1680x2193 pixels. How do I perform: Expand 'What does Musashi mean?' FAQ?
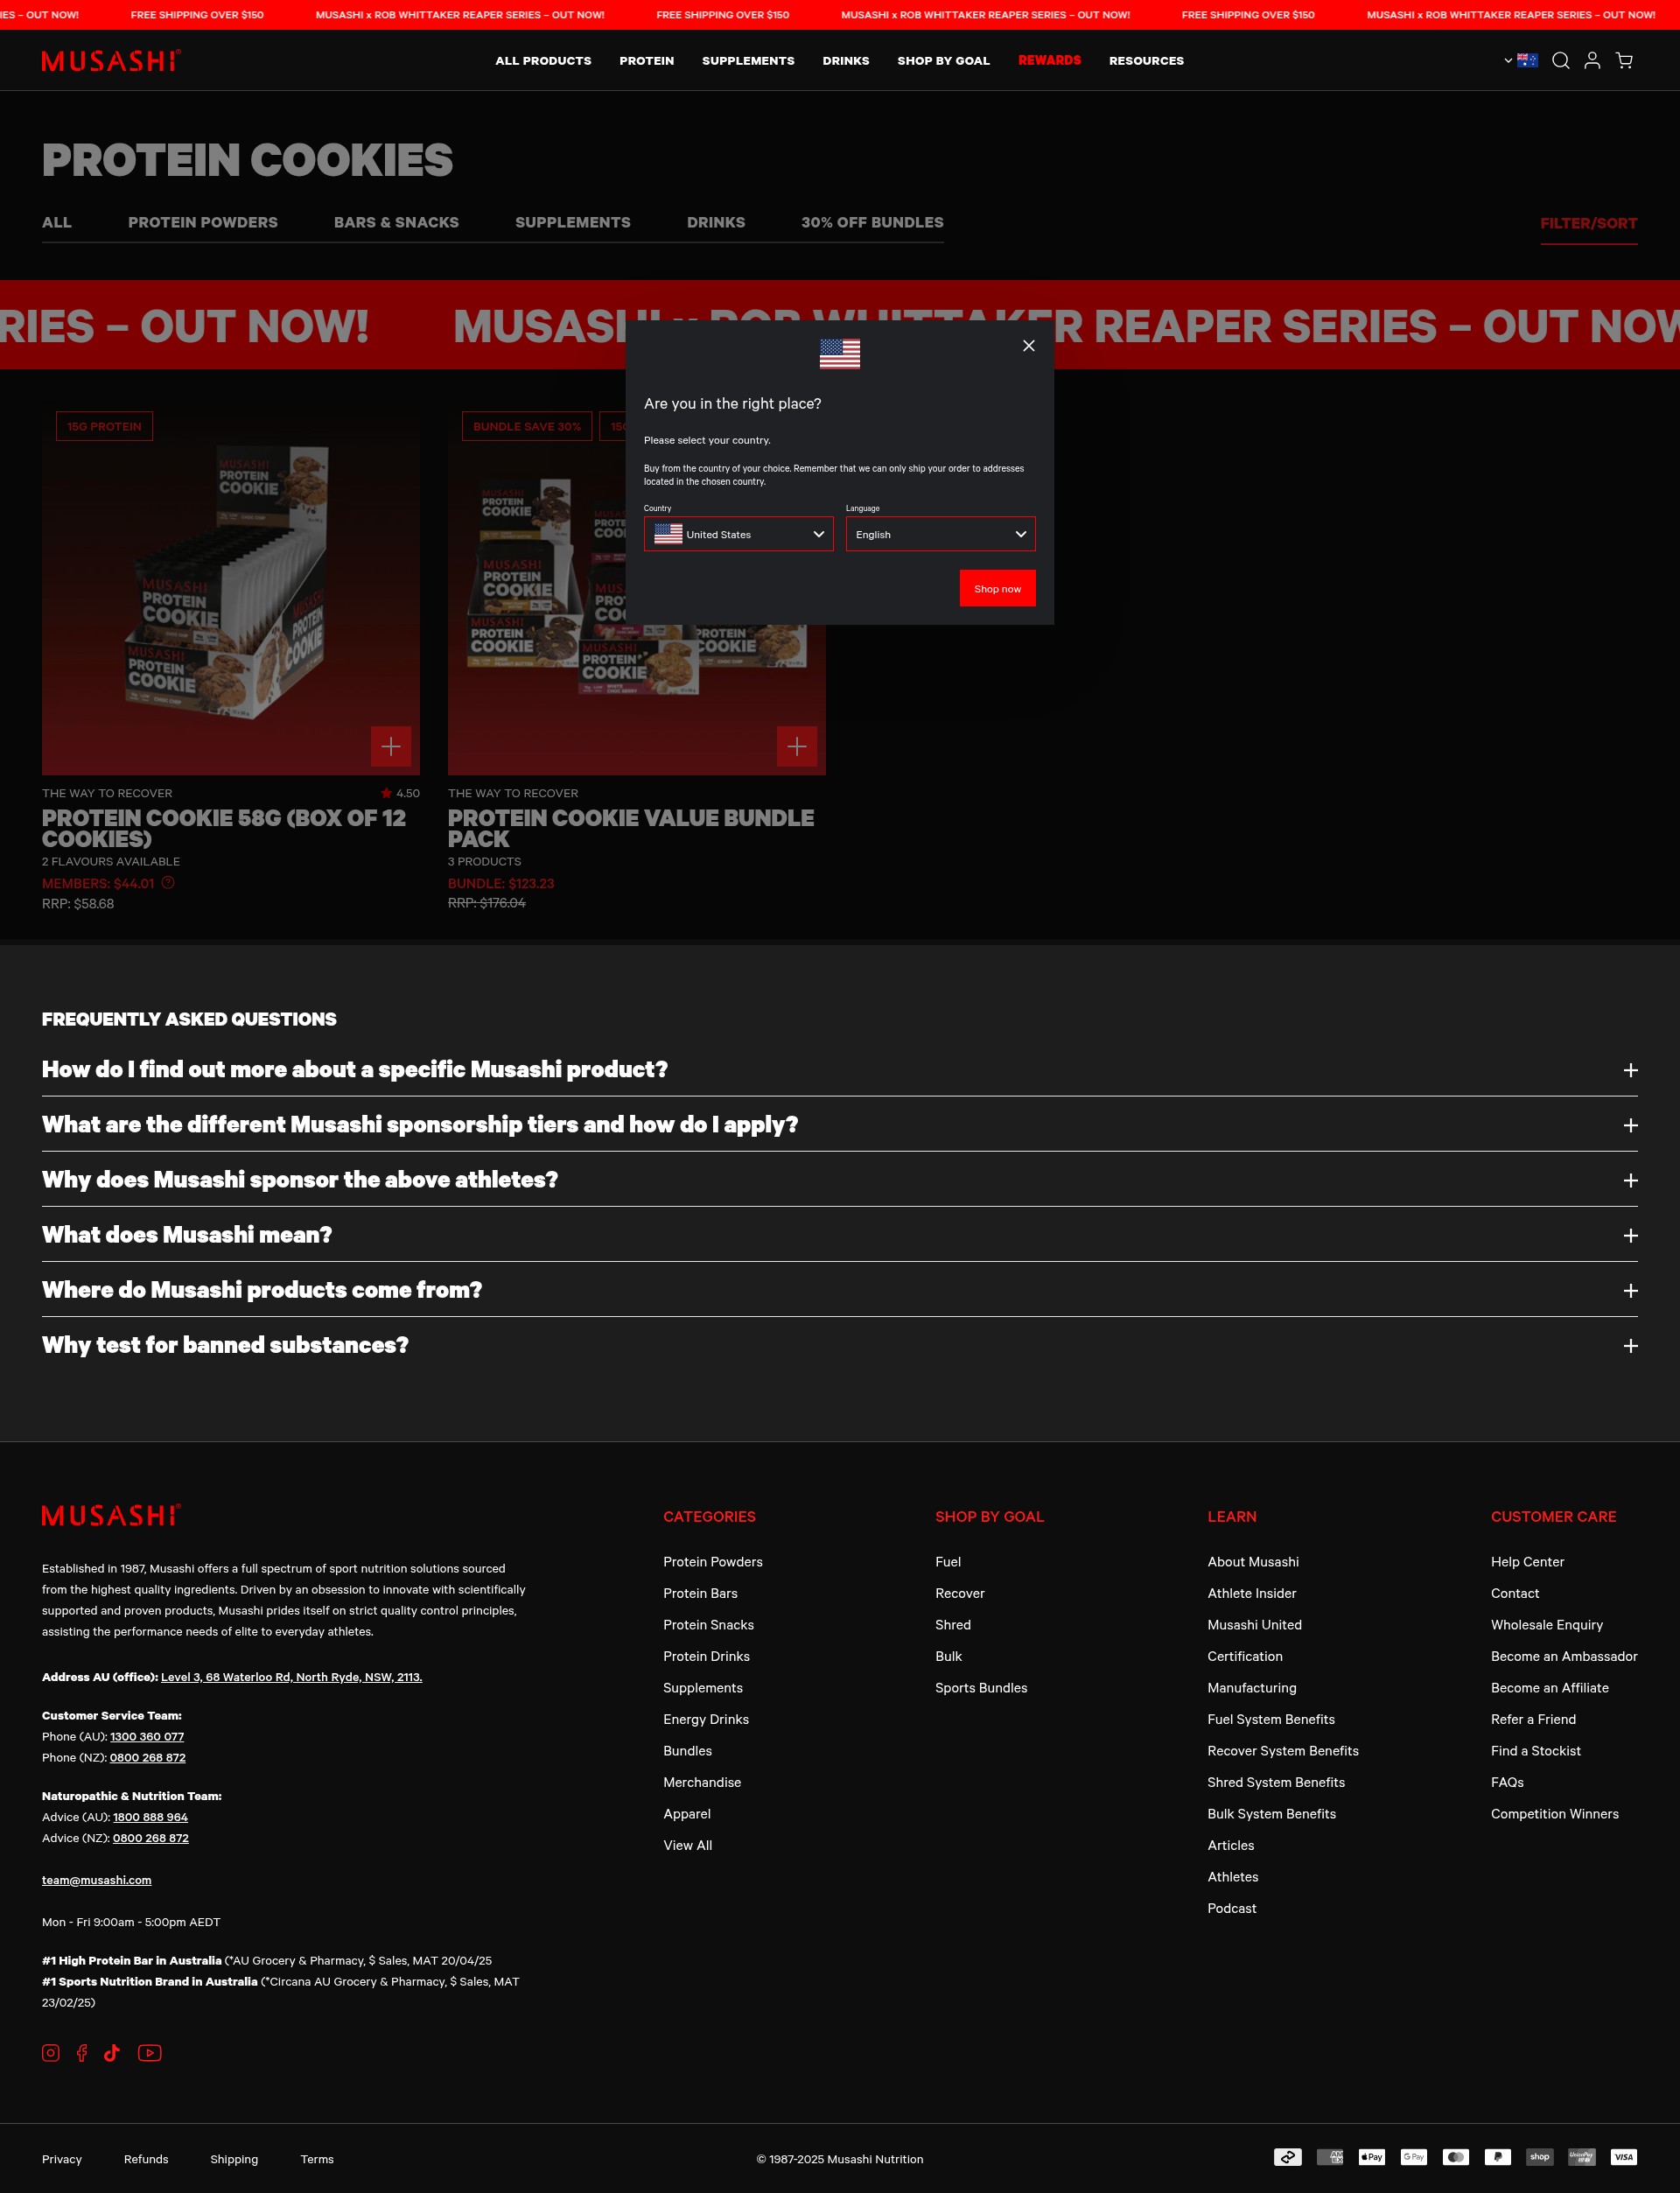pos(839,1234)
